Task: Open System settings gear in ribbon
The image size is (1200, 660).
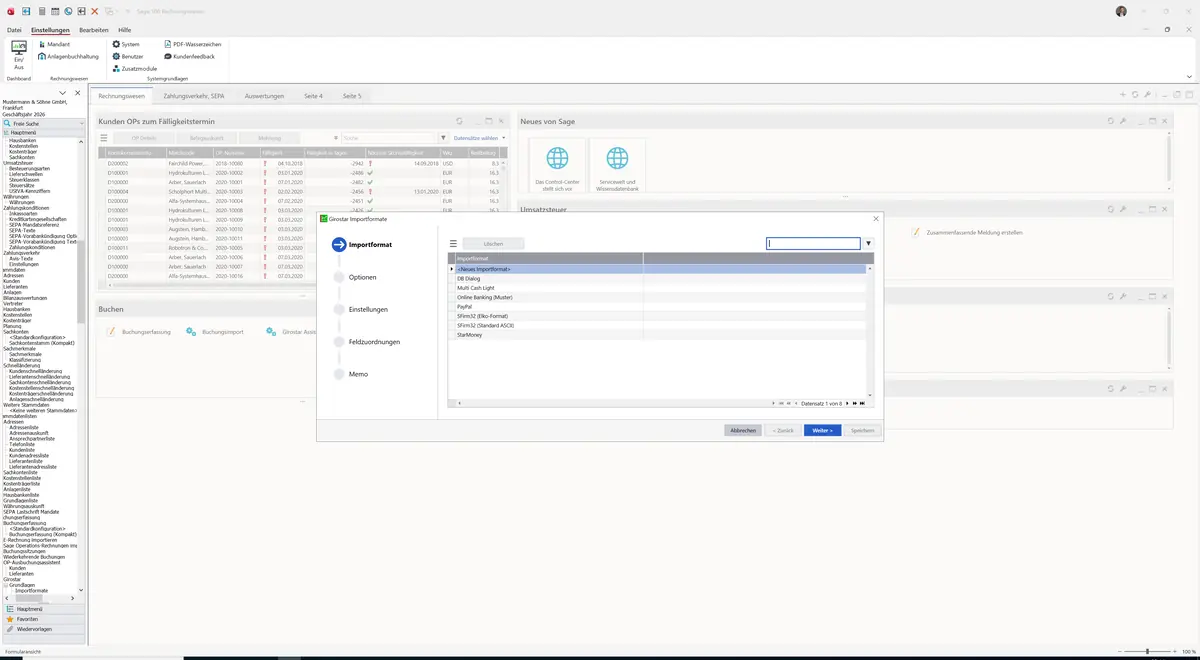Action: coord(126,44)
